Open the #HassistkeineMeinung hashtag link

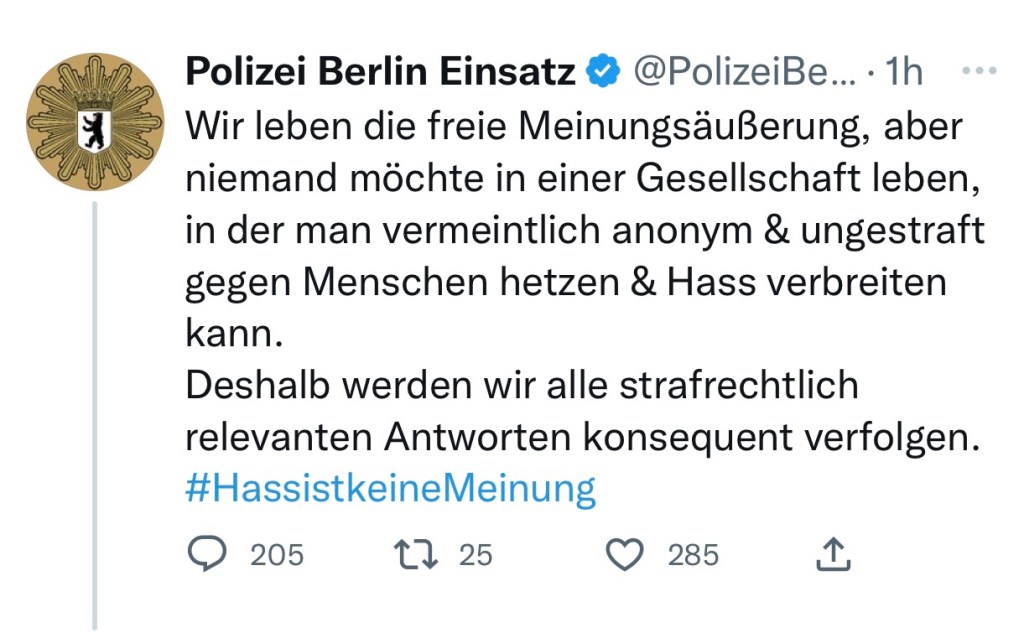391,490
